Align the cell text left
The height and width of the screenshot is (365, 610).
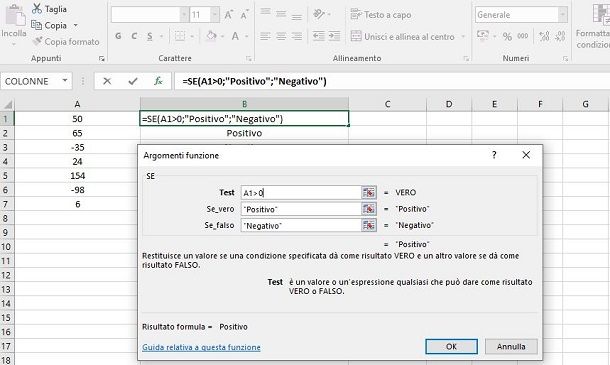pos(265,36)
